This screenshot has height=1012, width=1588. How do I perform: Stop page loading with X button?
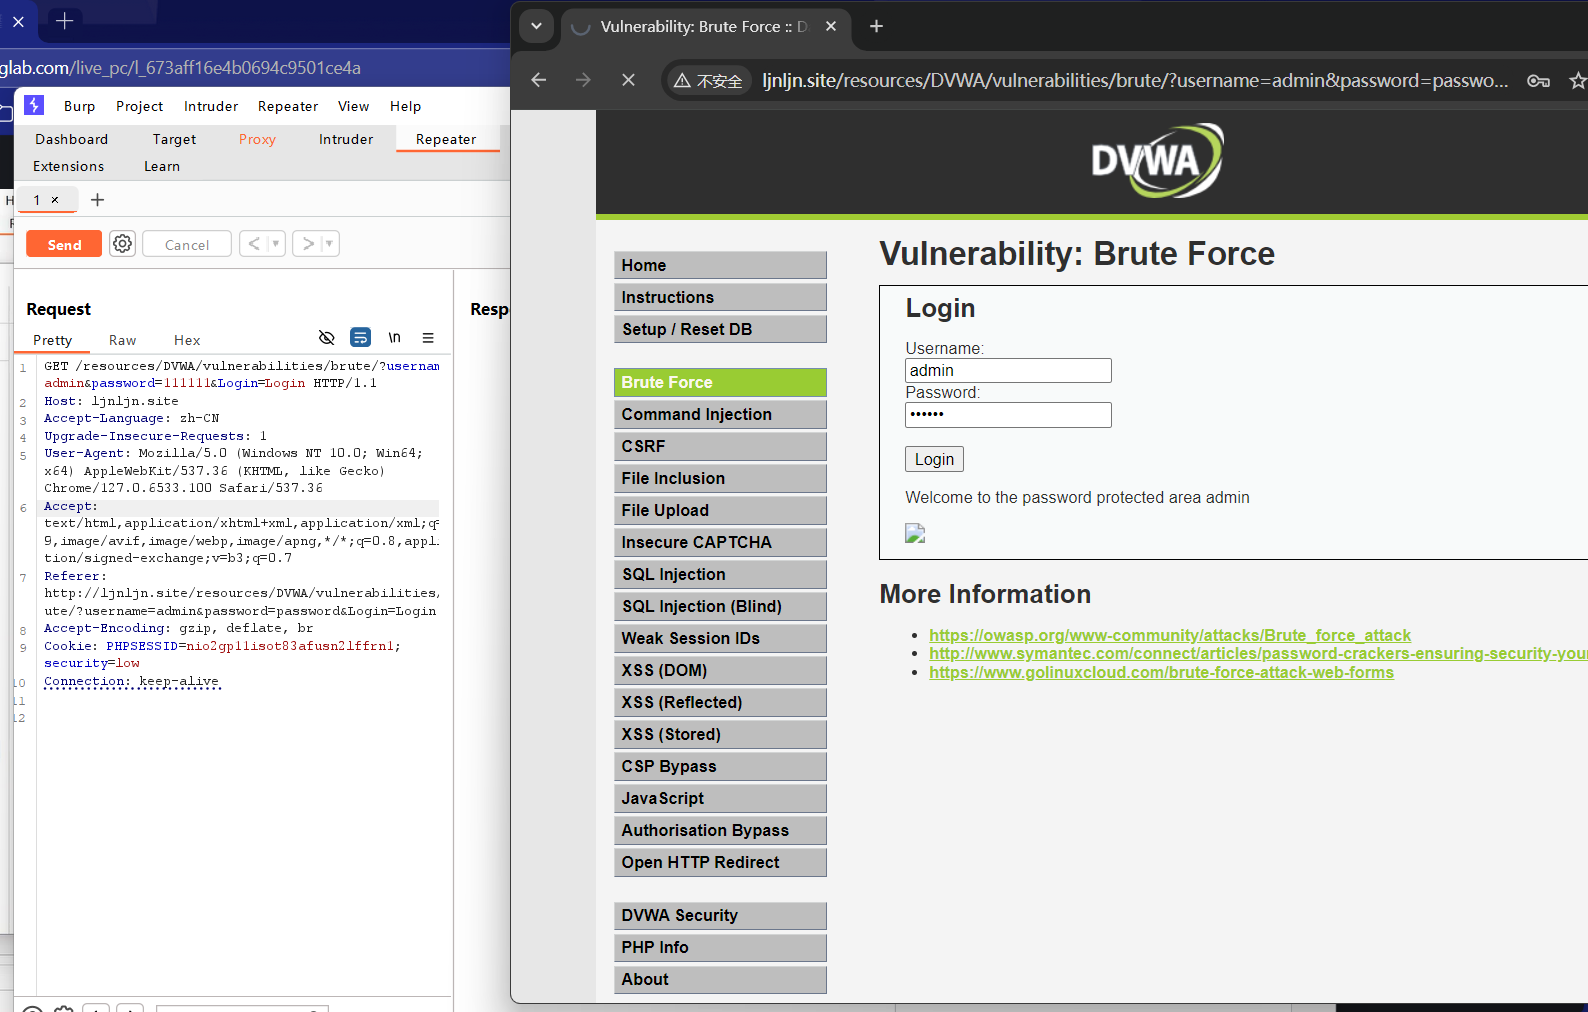point(628,80)
